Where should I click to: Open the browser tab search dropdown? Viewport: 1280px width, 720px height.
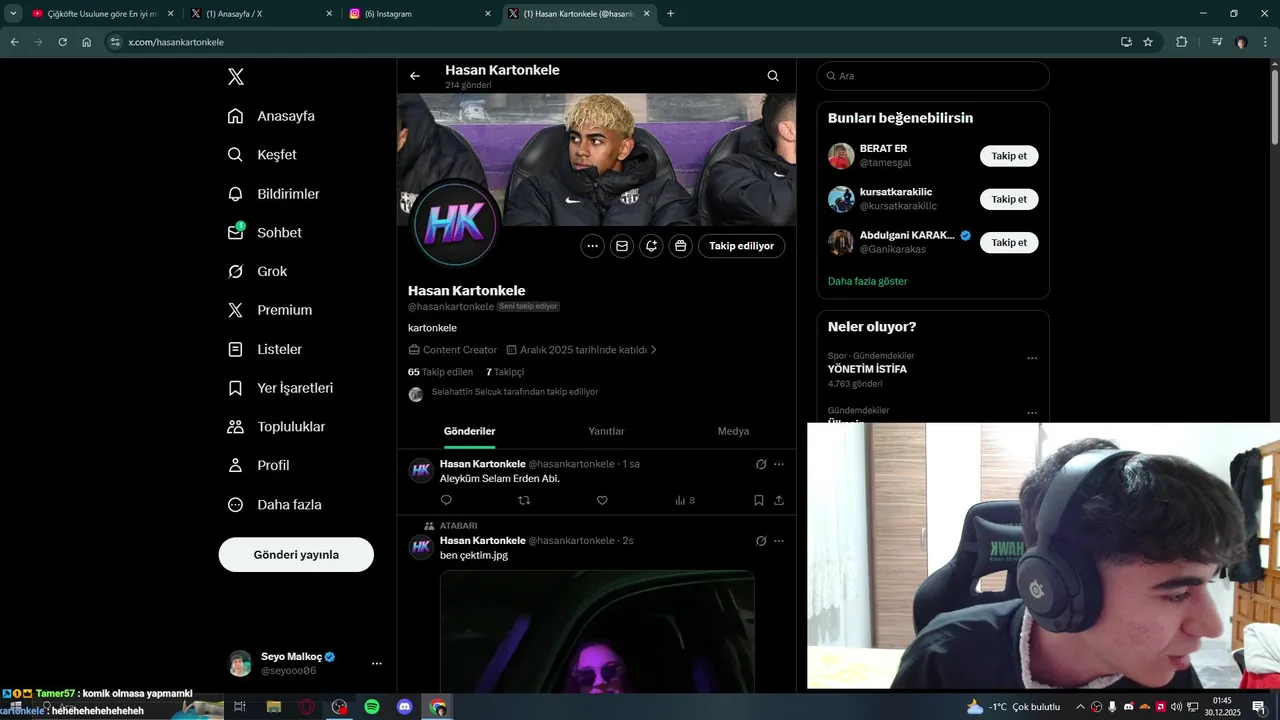coord(13,14)
